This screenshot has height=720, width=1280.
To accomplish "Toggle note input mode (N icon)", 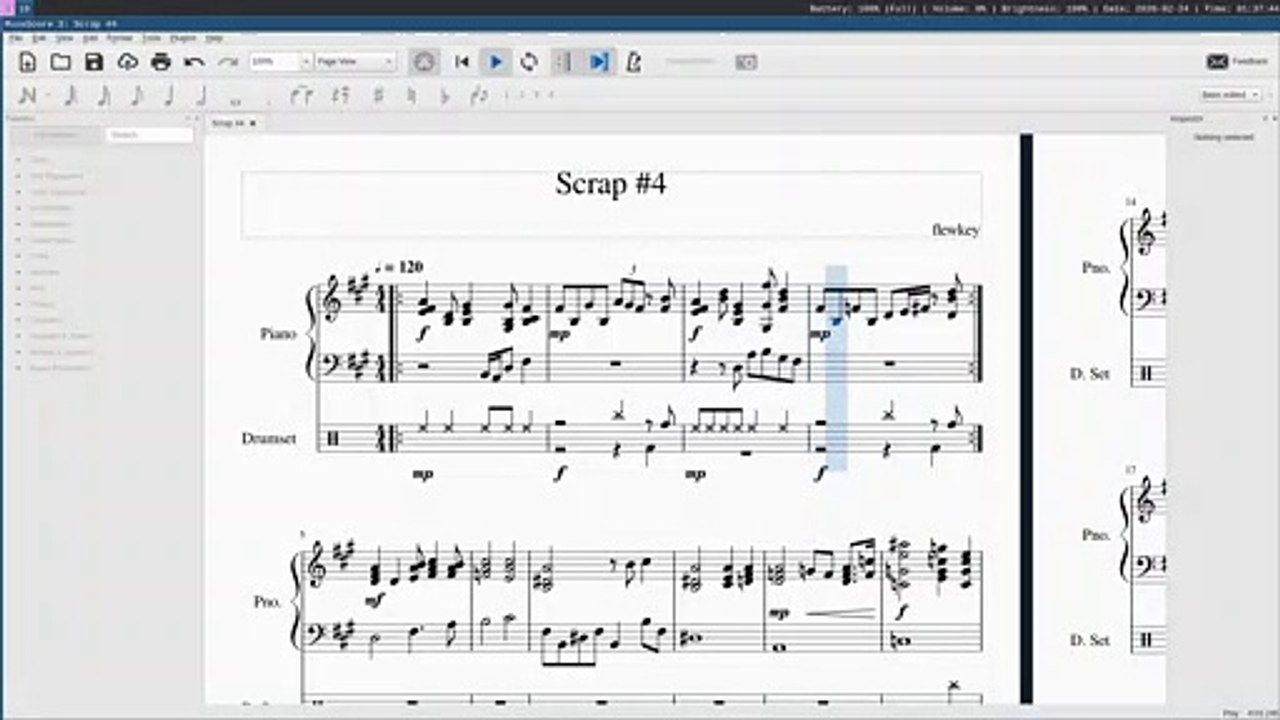I will click(28, 96).
